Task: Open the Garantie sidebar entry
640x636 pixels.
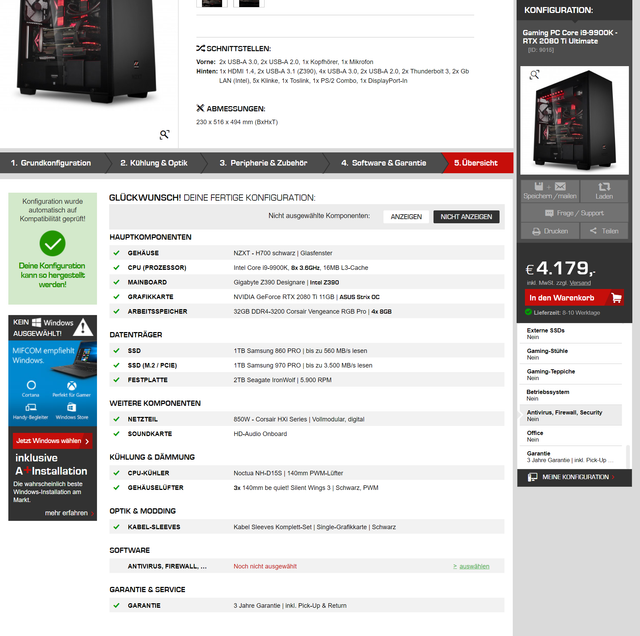Action: tap(571, 456)
